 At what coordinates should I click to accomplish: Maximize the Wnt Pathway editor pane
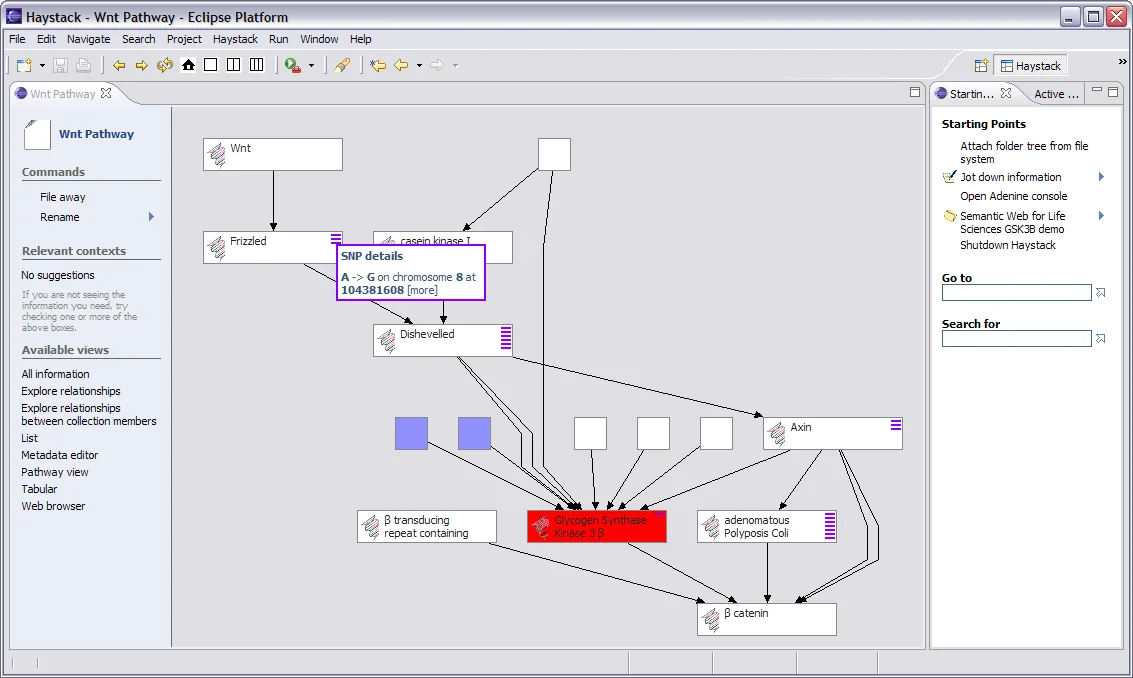point(914,92)
